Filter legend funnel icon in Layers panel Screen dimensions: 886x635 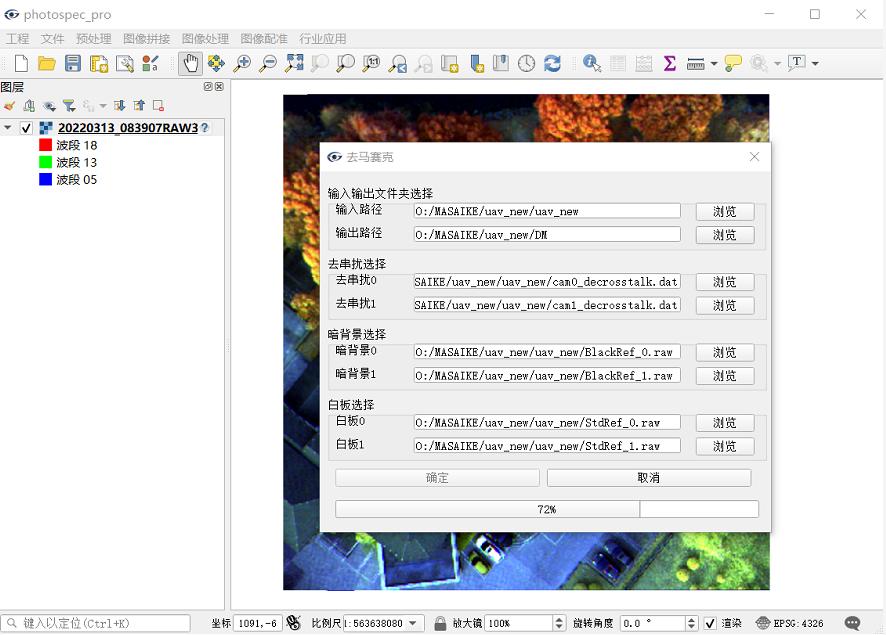point(69,106)
